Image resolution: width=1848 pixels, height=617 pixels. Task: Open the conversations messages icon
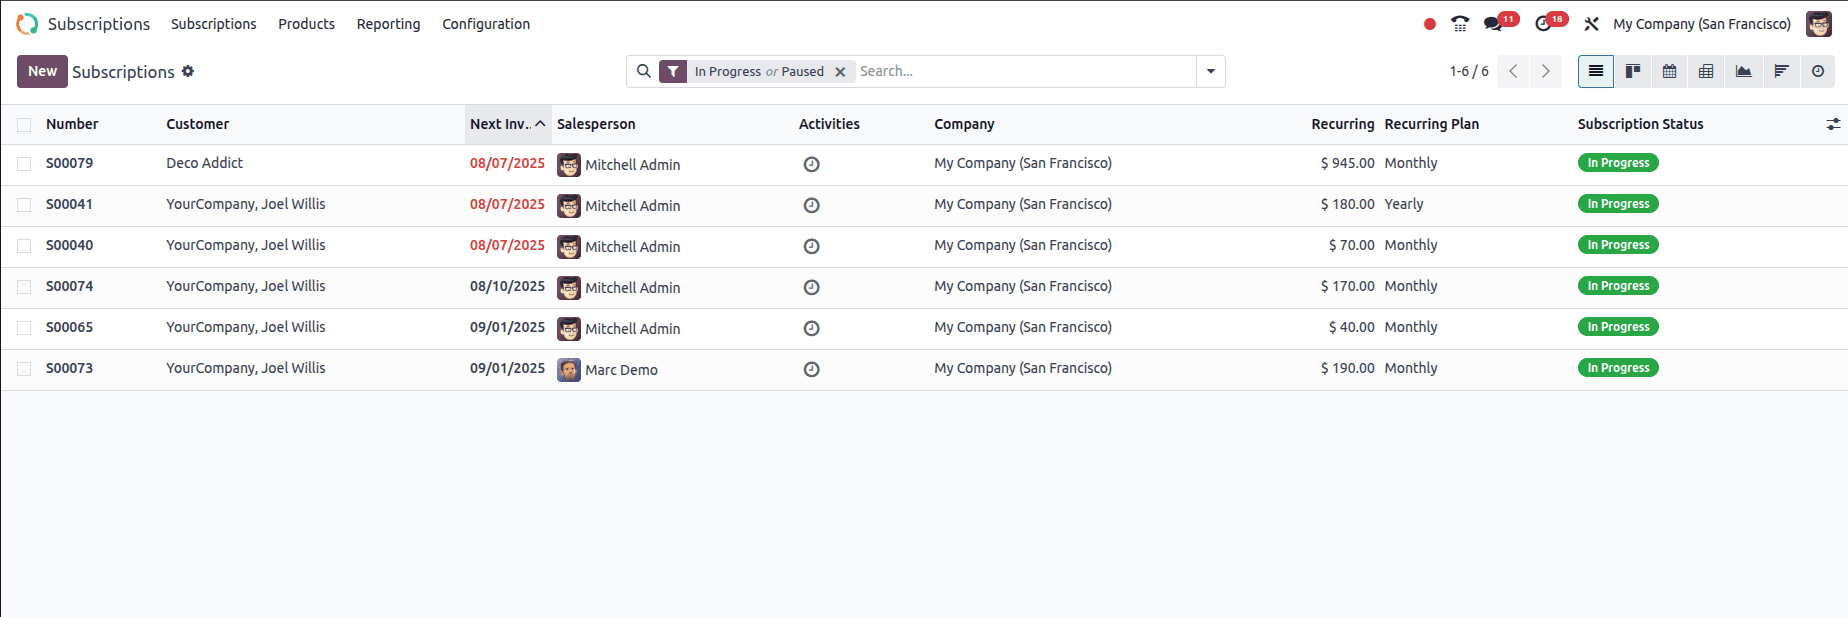1493,24
